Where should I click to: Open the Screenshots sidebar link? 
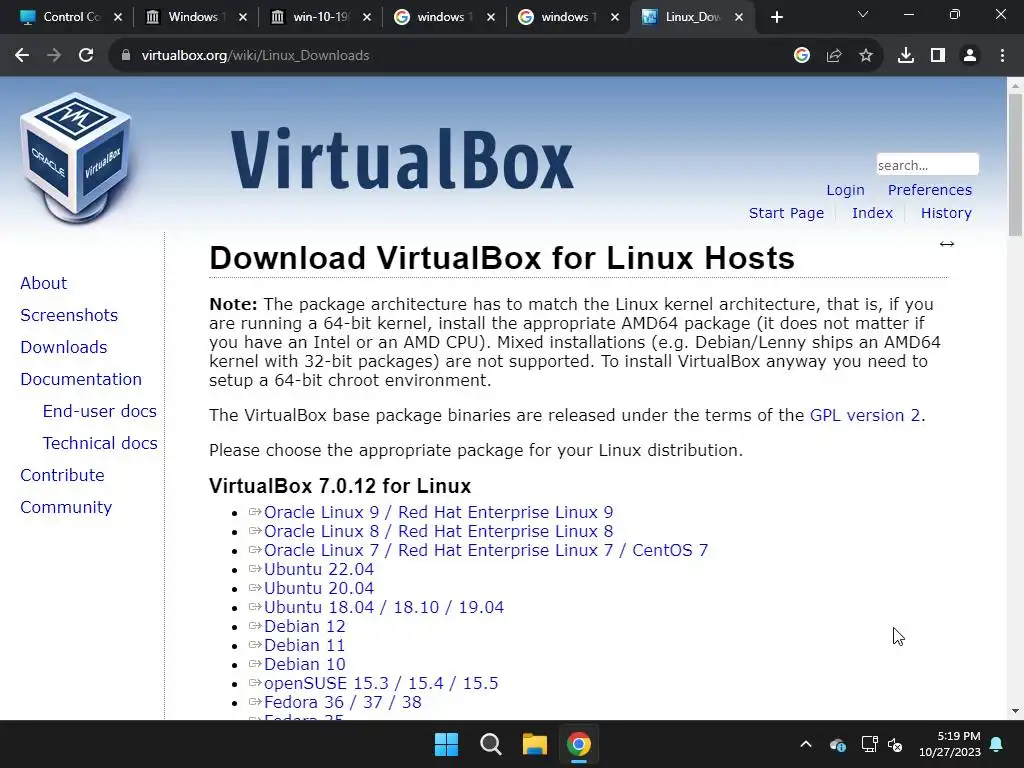click(69, 315)
